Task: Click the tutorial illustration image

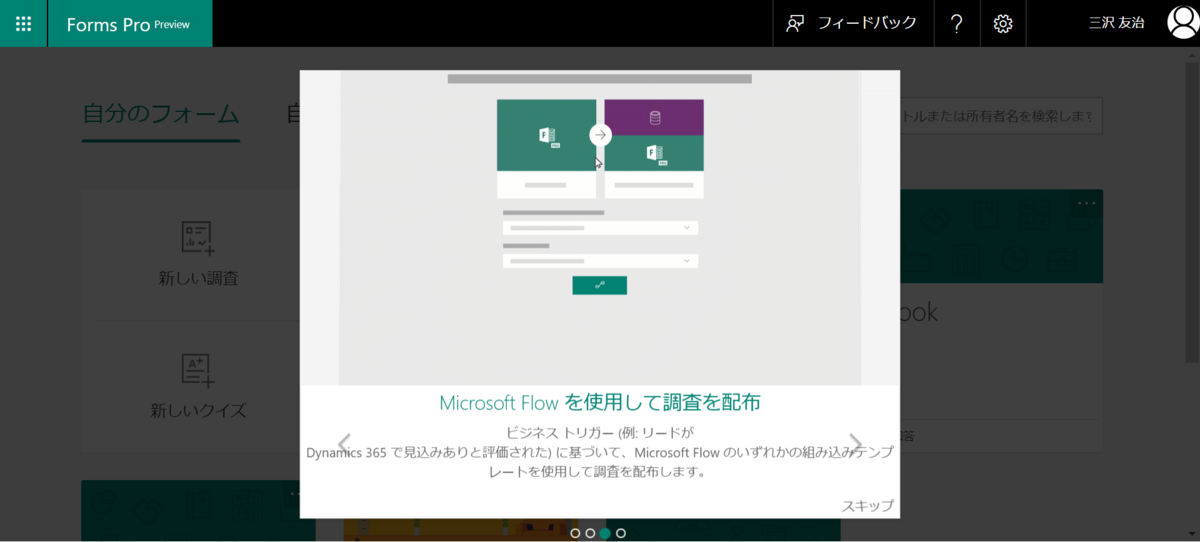Action: [600, 228]
